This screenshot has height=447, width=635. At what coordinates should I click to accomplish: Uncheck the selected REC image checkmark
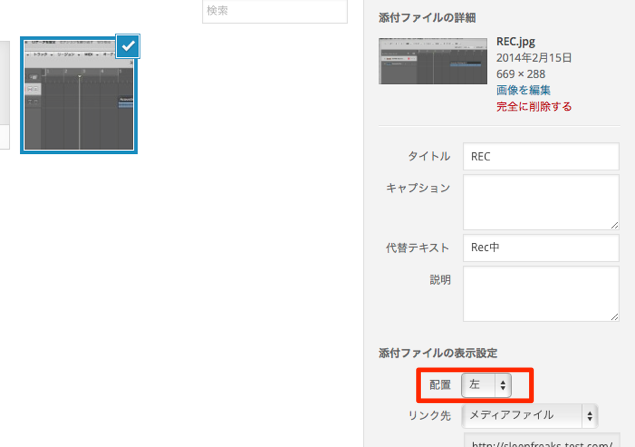coord(128,46)
